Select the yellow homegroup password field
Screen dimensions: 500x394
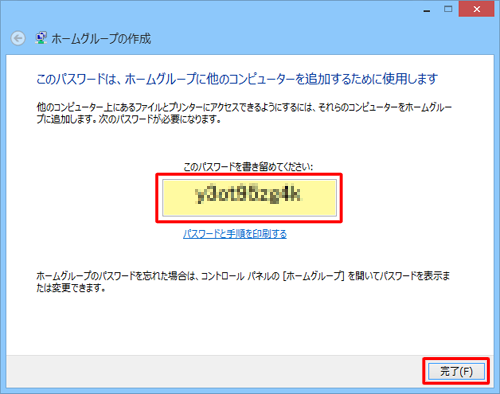(249, 198)
